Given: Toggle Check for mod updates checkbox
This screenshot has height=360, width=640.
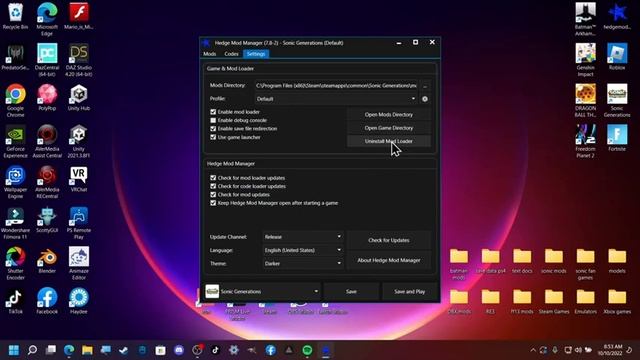Looking at the screenshot, I should pyautogui.click(x=213, y=195).
